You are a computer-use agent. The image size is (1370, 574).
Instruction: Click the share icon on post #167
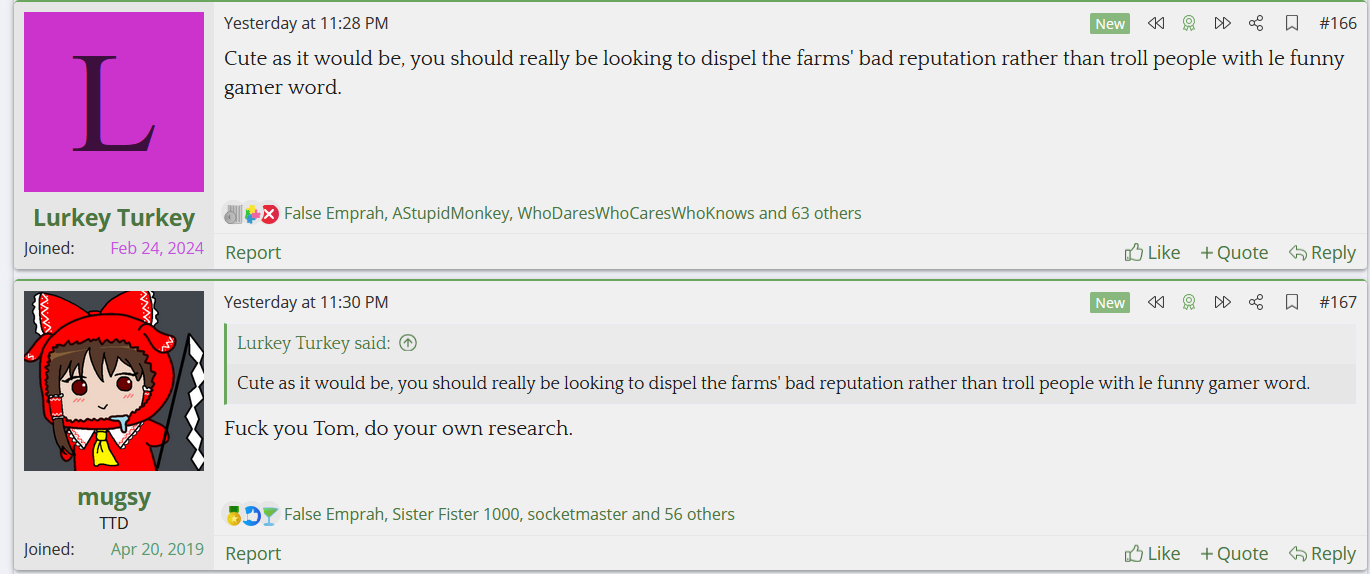pyautogui.click(x=1257, y=302)
